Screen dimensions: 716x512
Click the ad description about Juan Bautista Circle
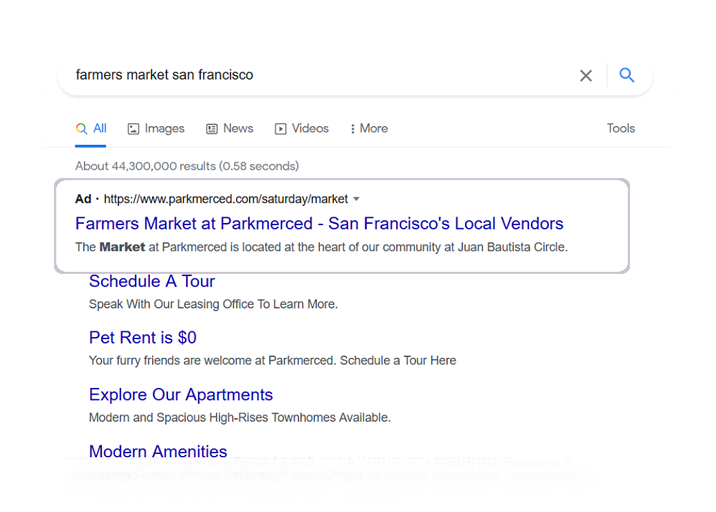[321, 247]
